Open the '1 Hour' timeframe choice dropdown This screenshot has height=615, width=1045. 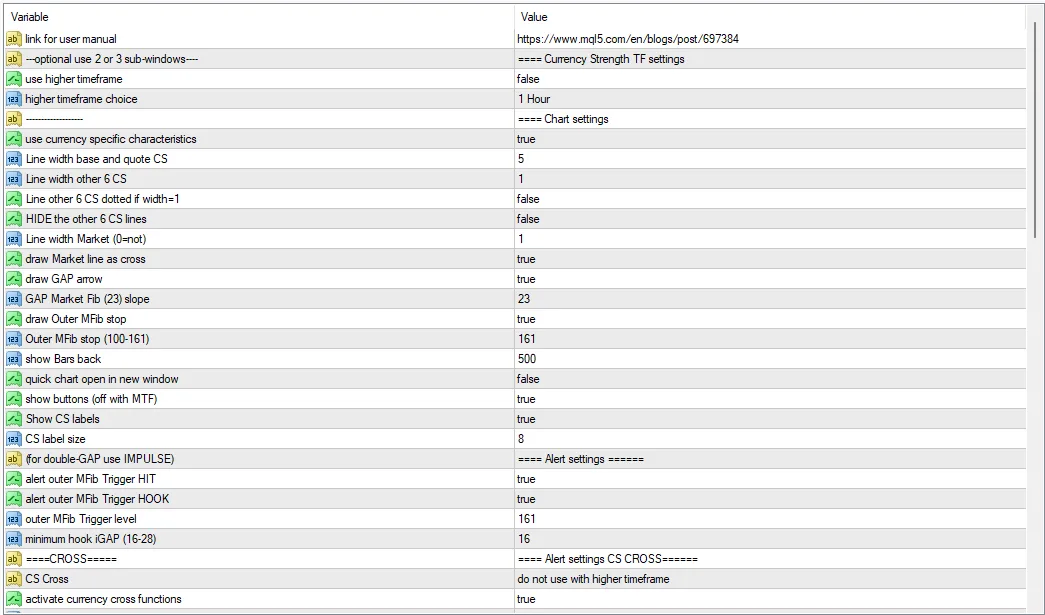[534, 99]
